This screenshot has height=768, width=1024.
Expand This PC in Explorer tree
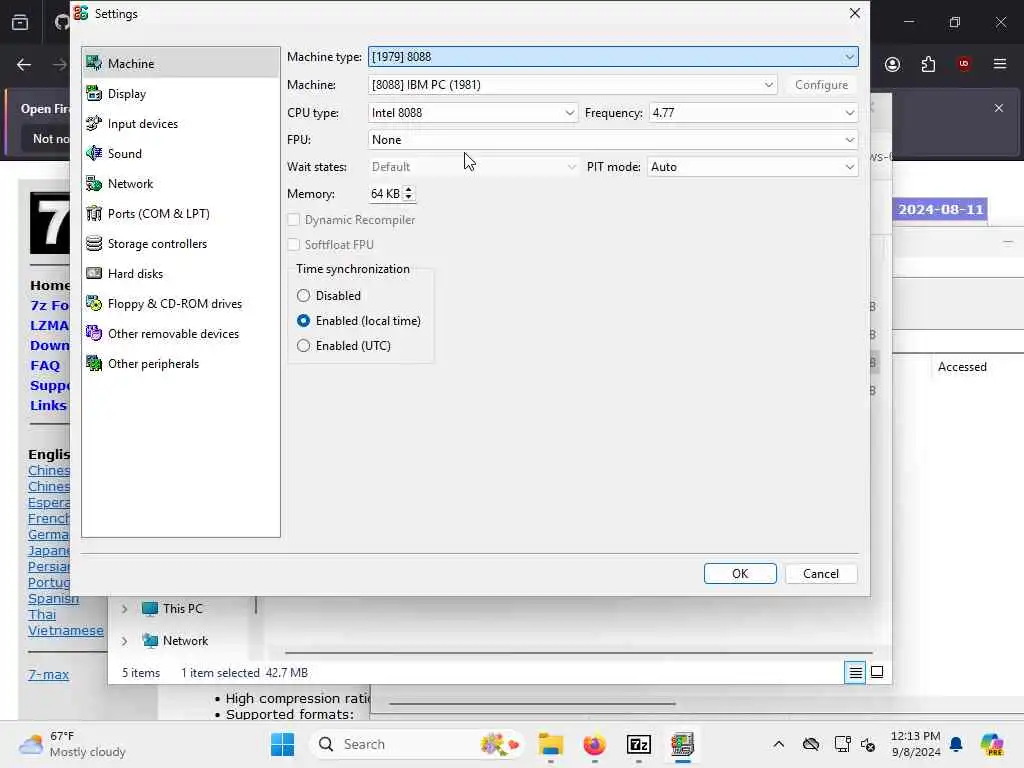pyautogui.click(x=124, y=609)
